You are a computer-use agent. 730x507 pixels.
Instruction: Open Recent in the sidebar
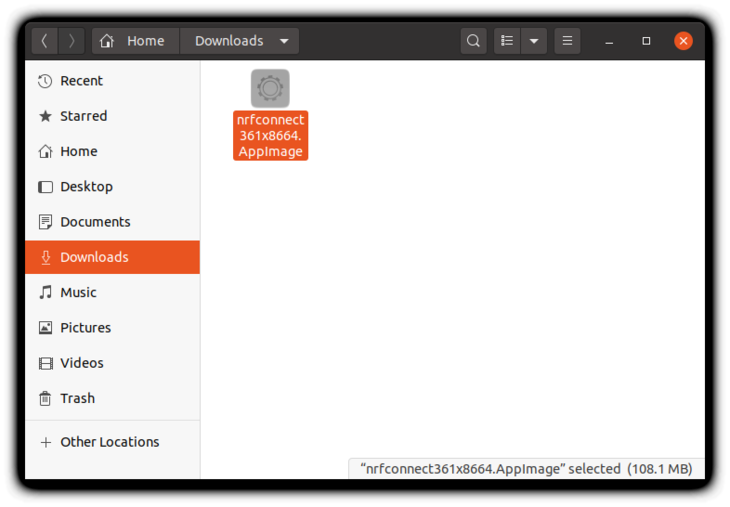point(113,81)
